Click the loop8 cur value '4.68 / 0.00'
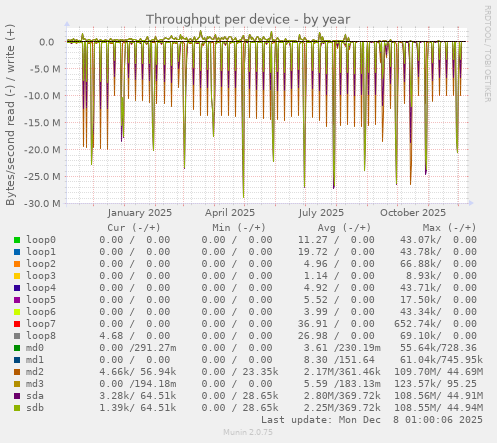 [135, 336]
